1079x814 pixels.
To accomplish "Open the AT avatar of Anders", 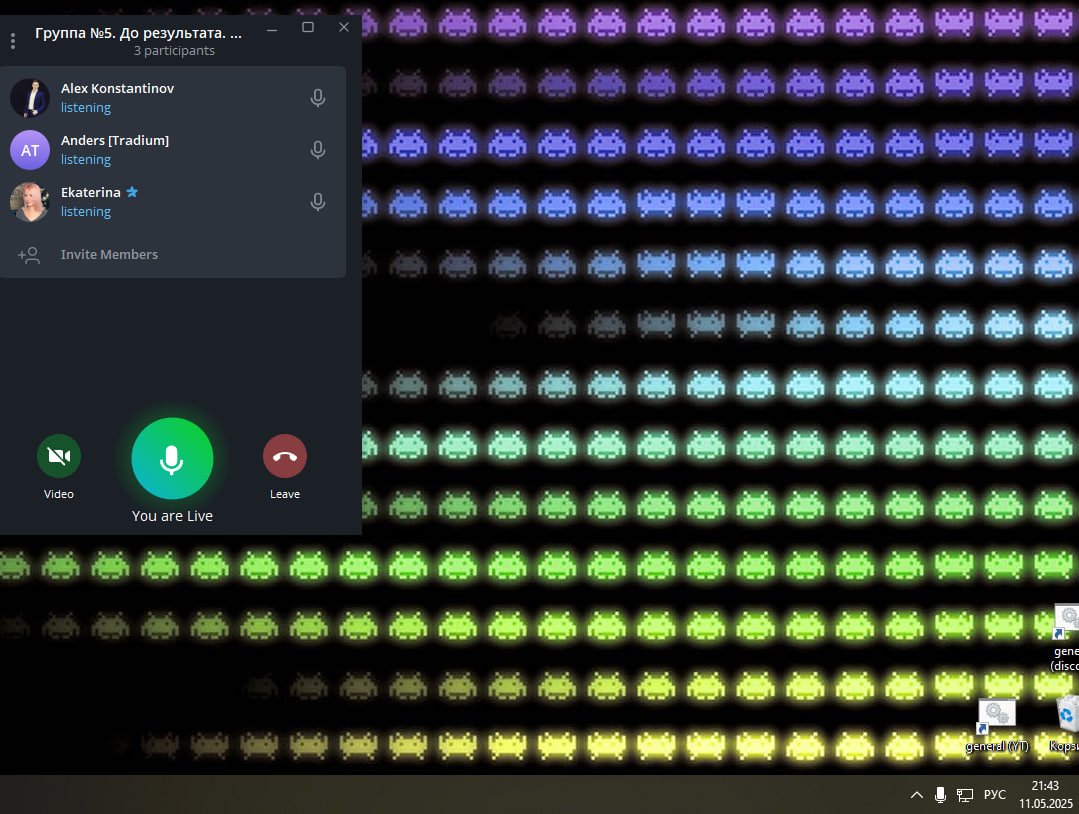I will pyautogui.click(x=30, y=150).
